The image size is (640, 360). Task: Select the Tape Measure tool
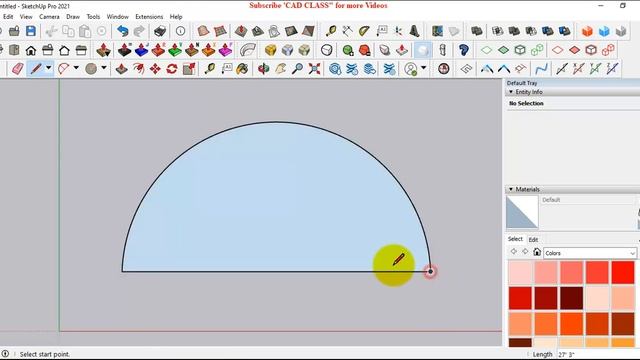click(x=210, y=69)
